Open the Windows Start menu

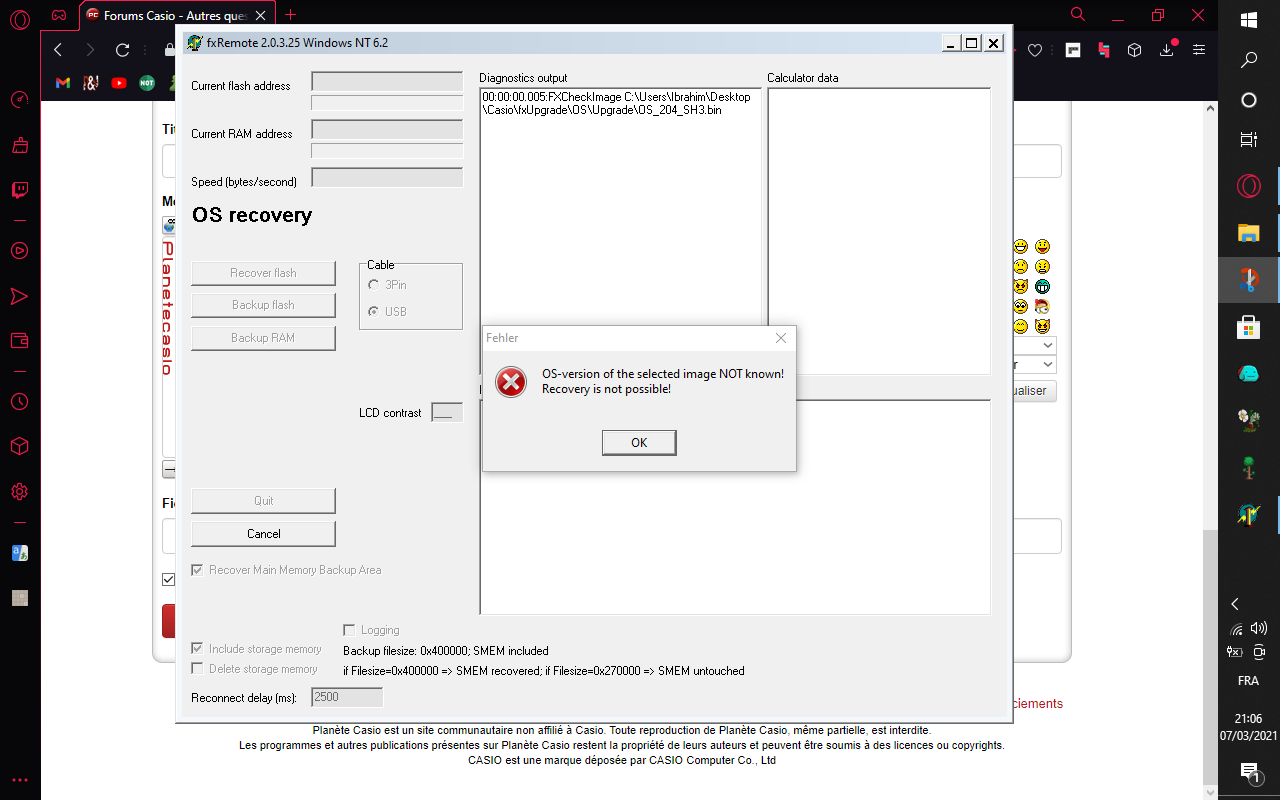(1248, 20)
